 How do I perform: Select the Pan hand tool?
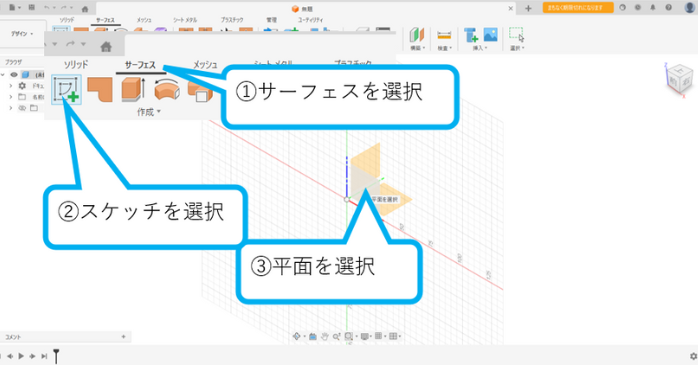(325, 337)
